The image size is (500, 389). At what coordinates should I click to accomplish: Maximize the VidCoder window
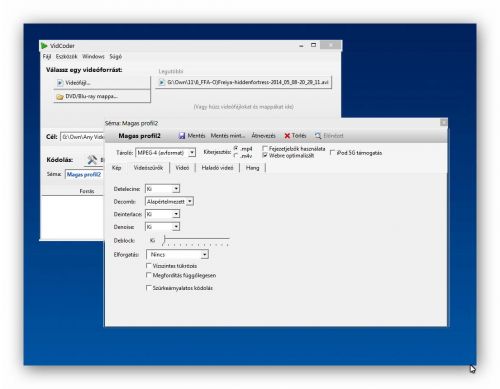pos(313,45)
